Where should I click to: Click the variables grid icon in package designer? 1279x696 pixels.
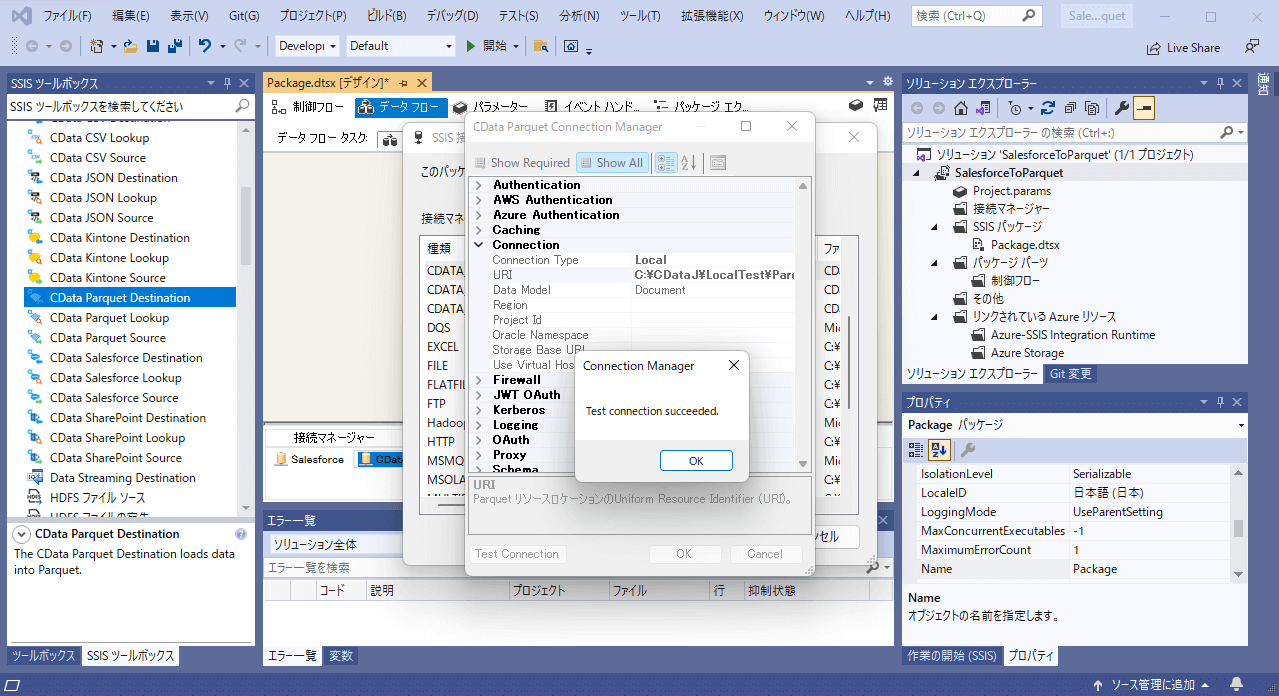point(879,105)
